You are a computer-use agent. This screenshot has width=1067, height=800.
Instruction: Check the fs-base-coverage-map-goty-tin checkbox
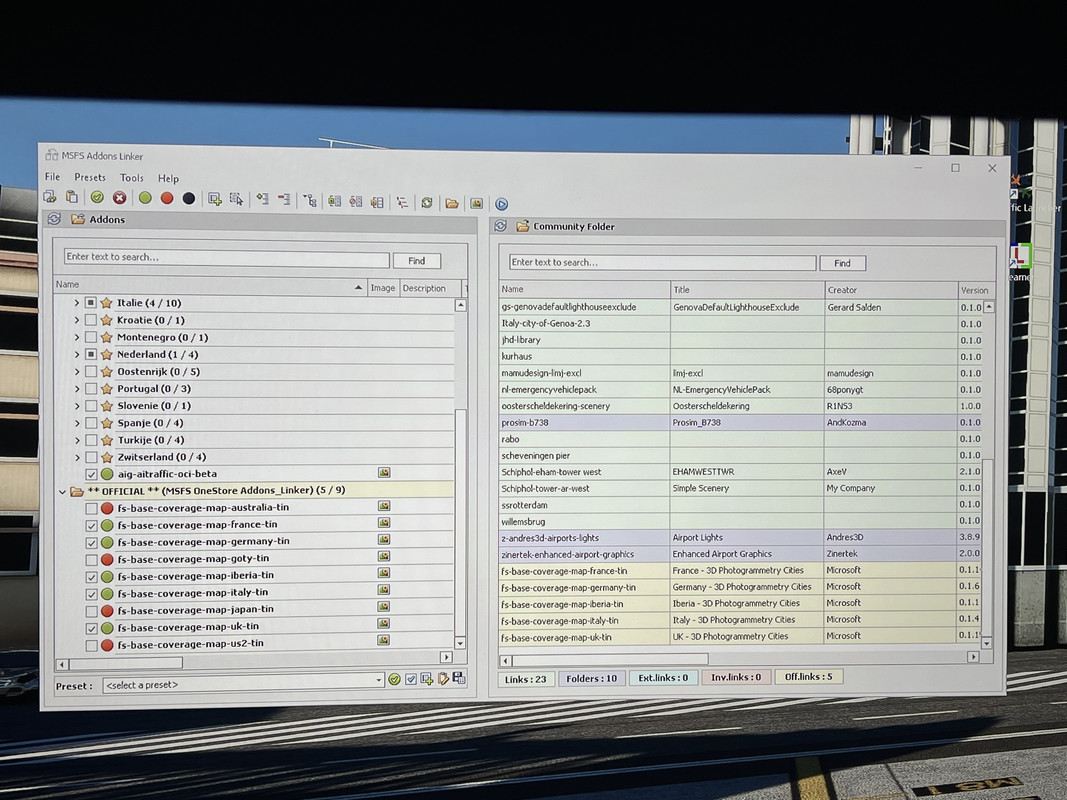point(91,560)
